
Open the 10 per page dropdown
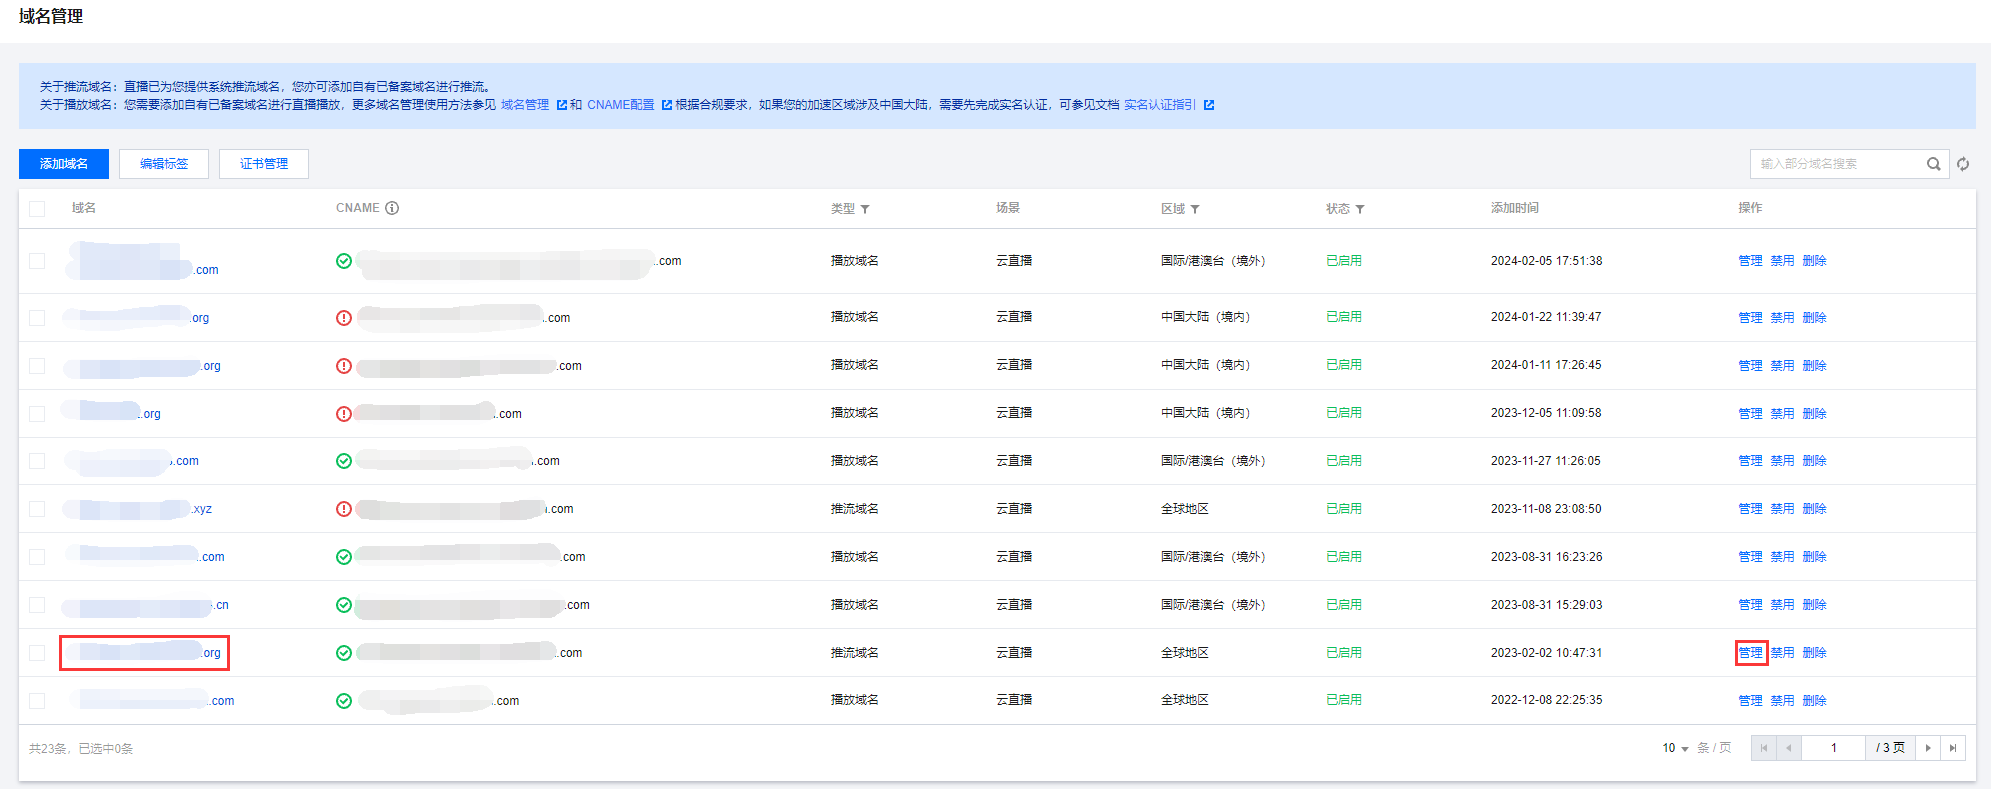pos(1675,748)
